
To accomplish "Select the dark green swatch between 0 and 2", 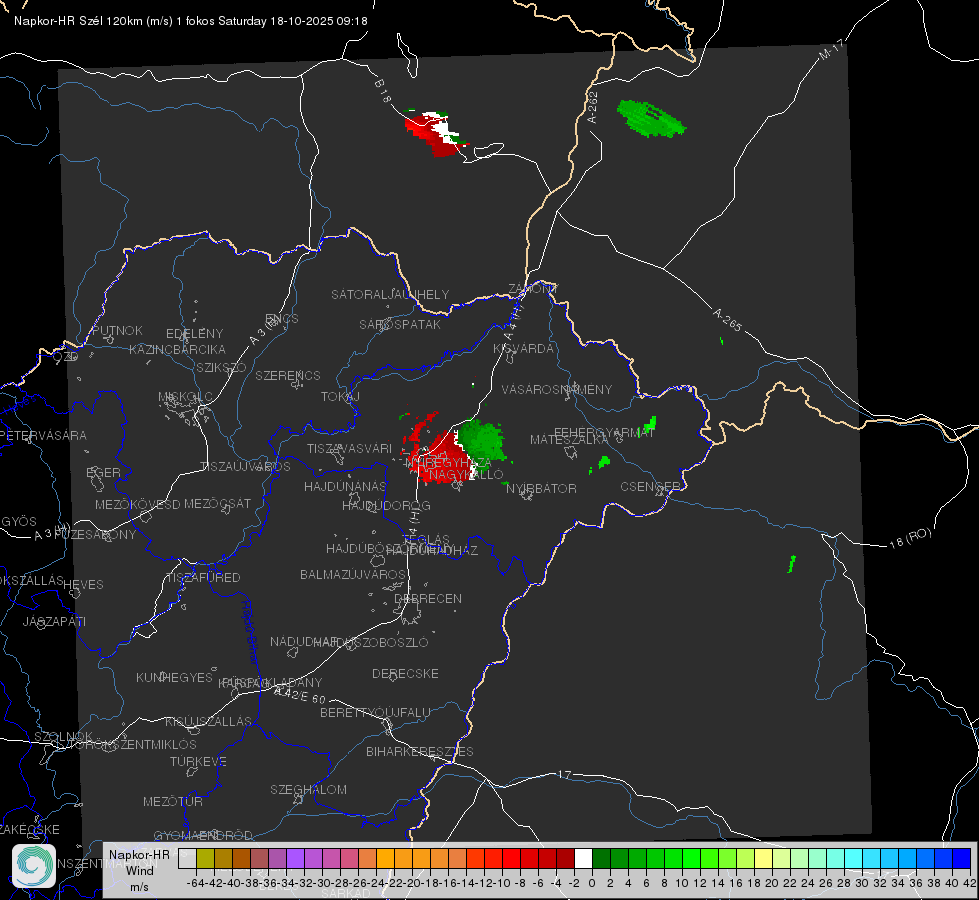I will (601, 859).
